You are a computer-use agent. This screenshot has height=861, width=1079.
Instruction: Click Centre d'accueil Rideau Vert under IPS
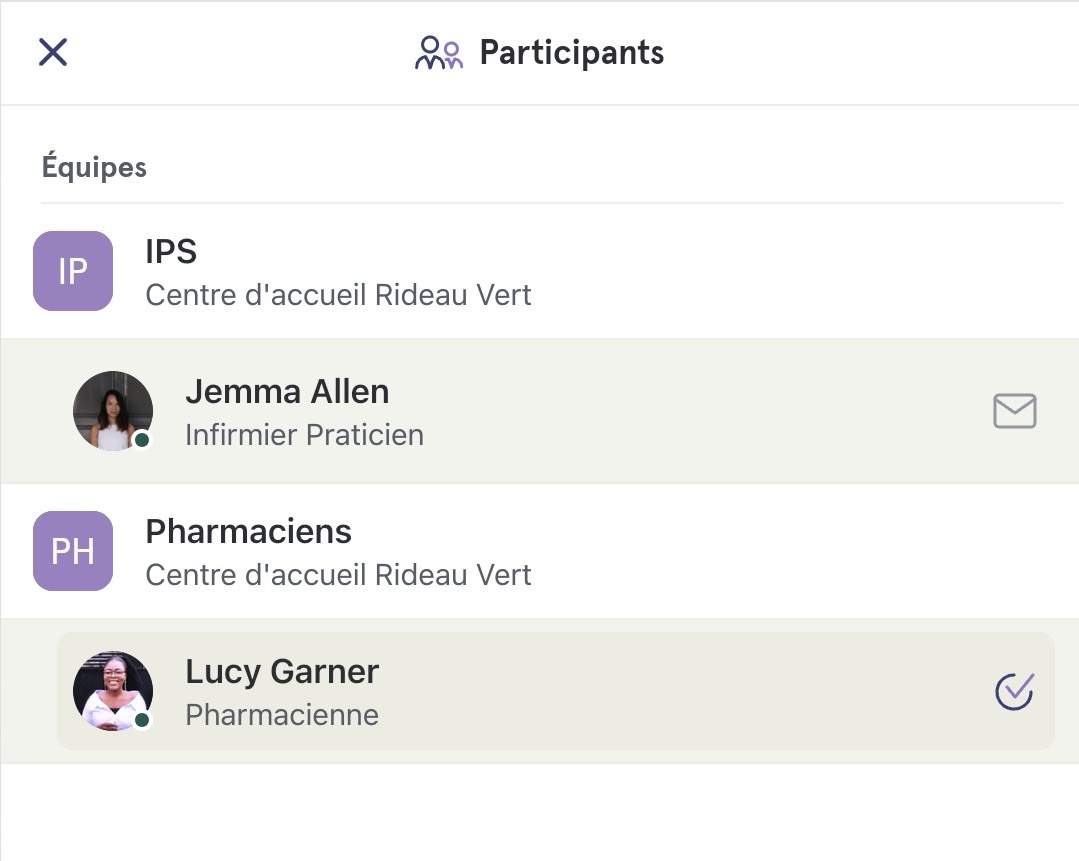338,295
